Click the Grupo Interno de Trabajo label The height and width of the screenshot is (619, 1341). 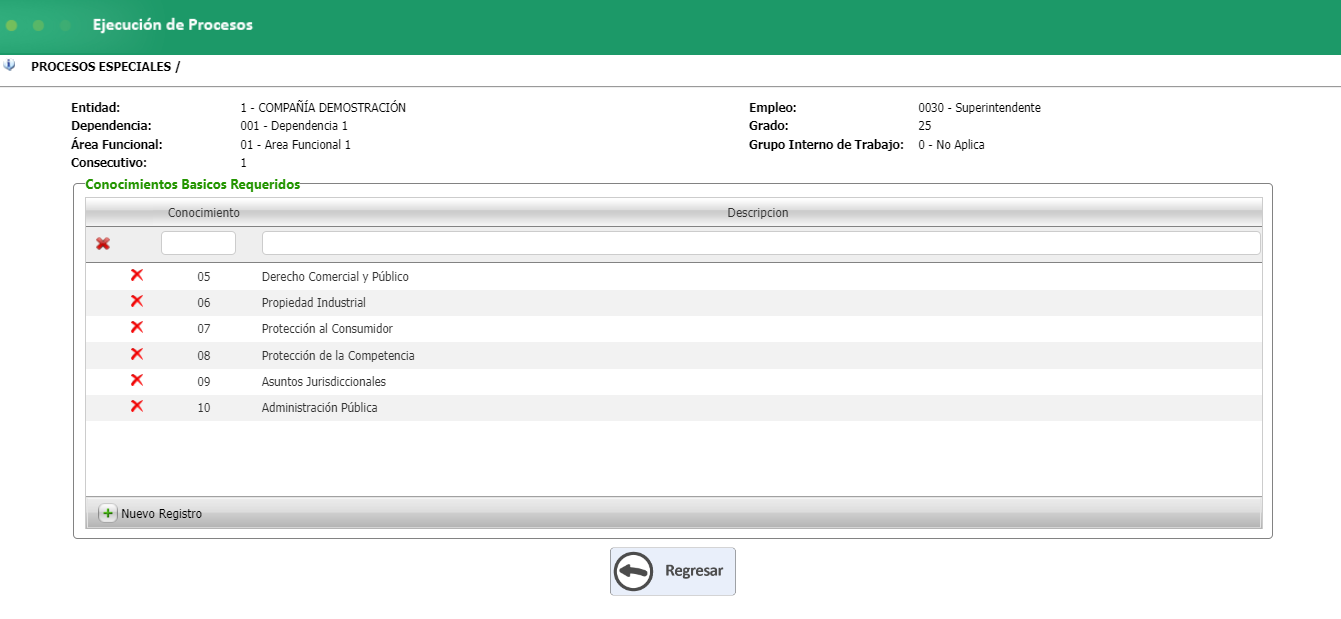coord(827,145)
